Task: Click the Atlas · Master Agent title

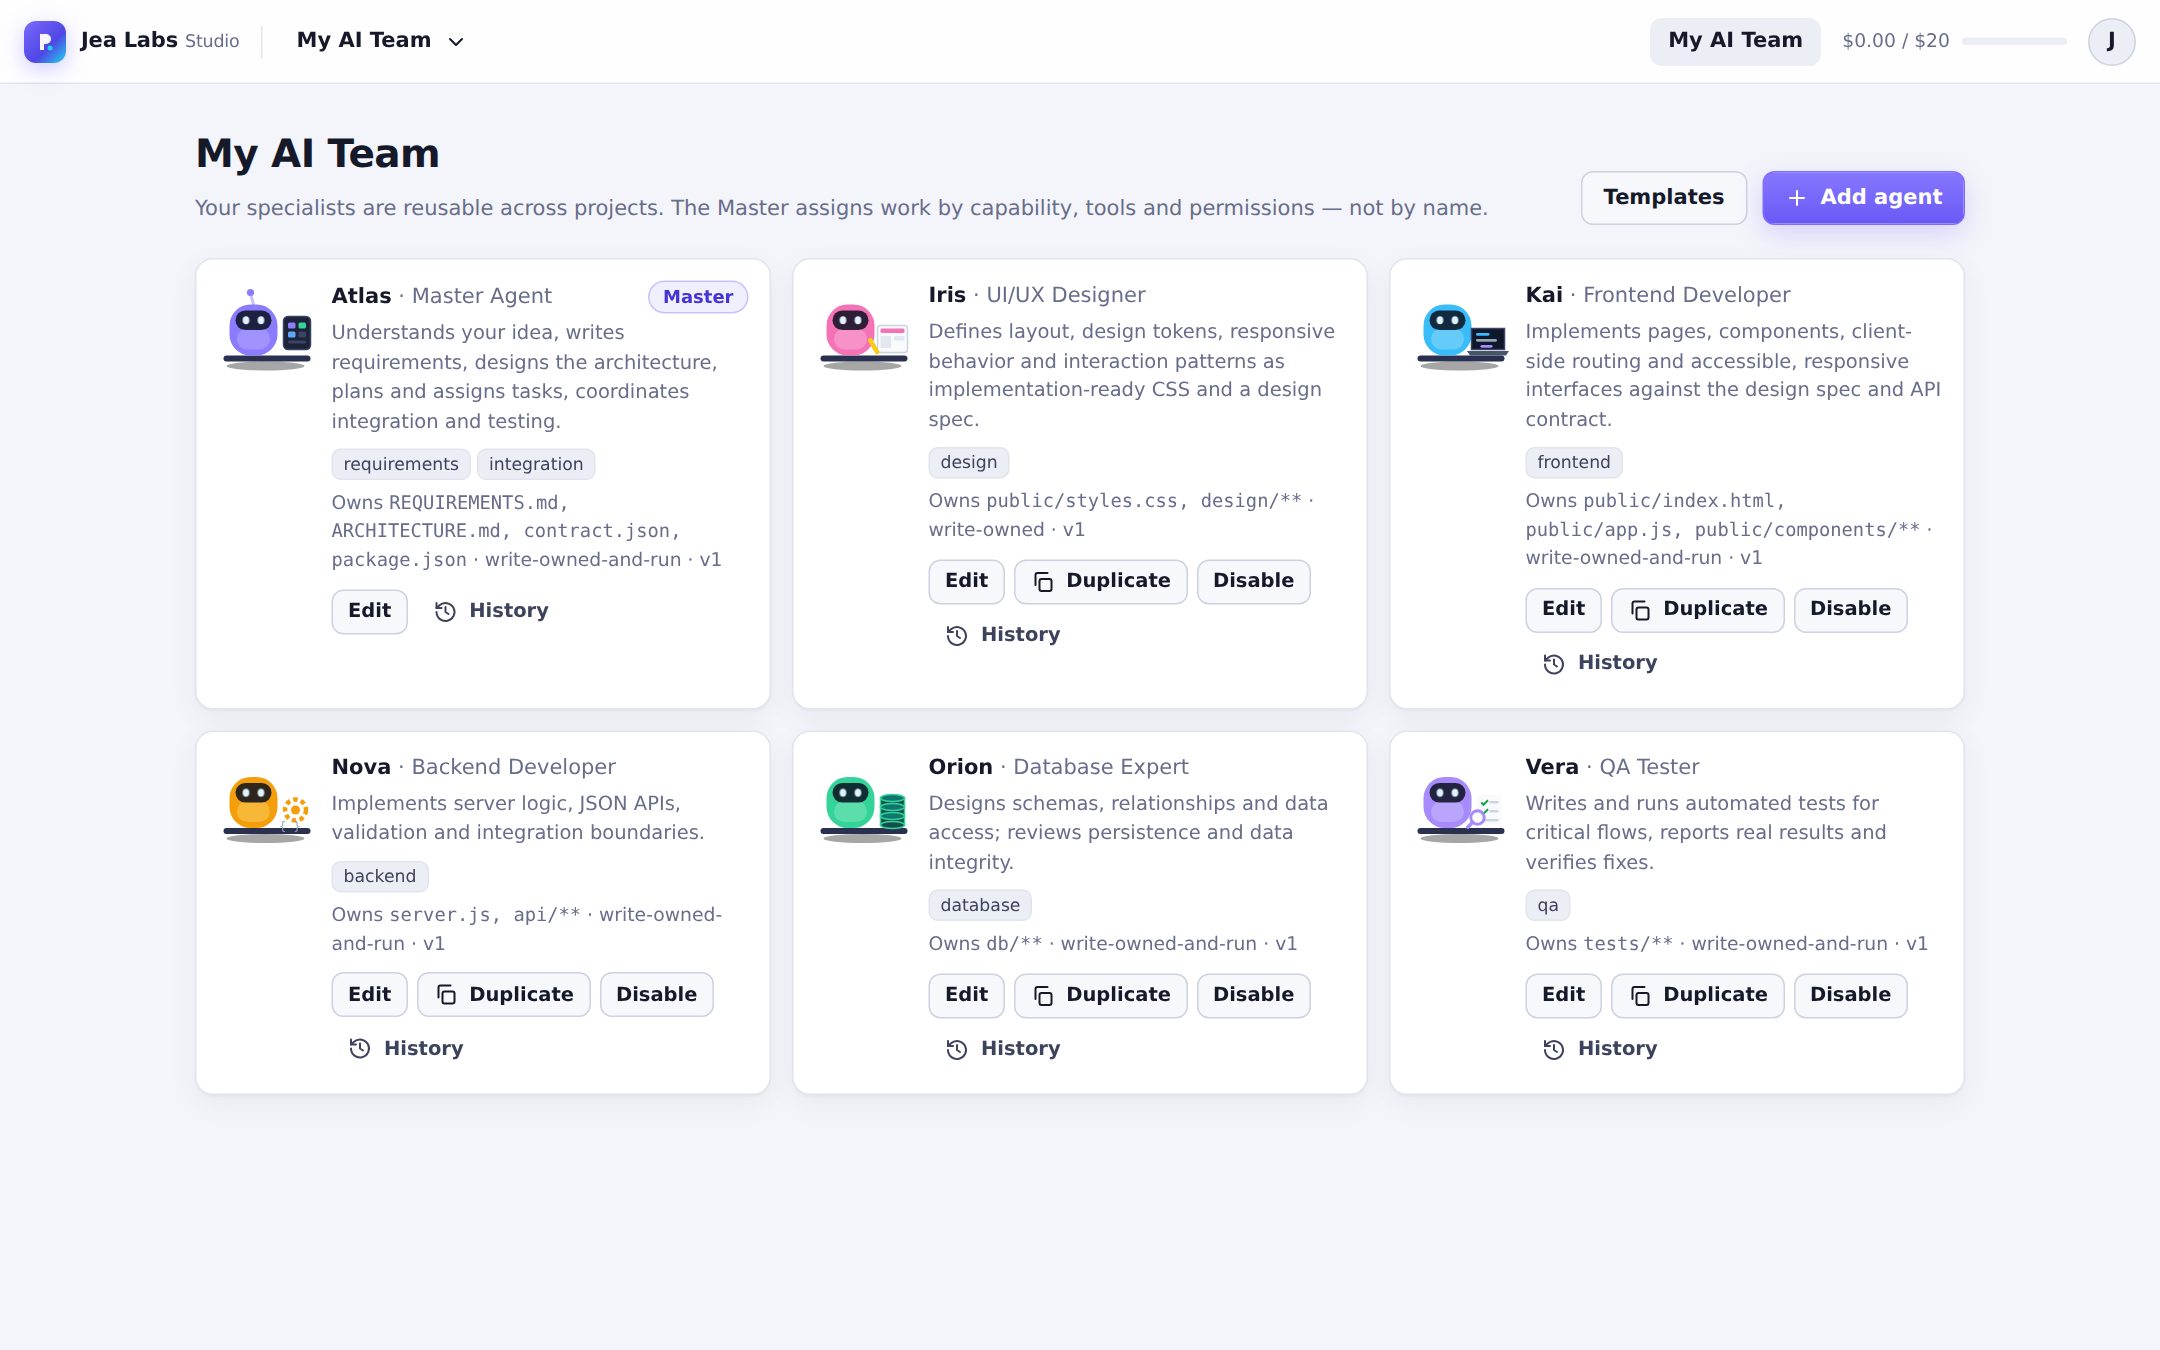Action: click(x=441, y=296)
